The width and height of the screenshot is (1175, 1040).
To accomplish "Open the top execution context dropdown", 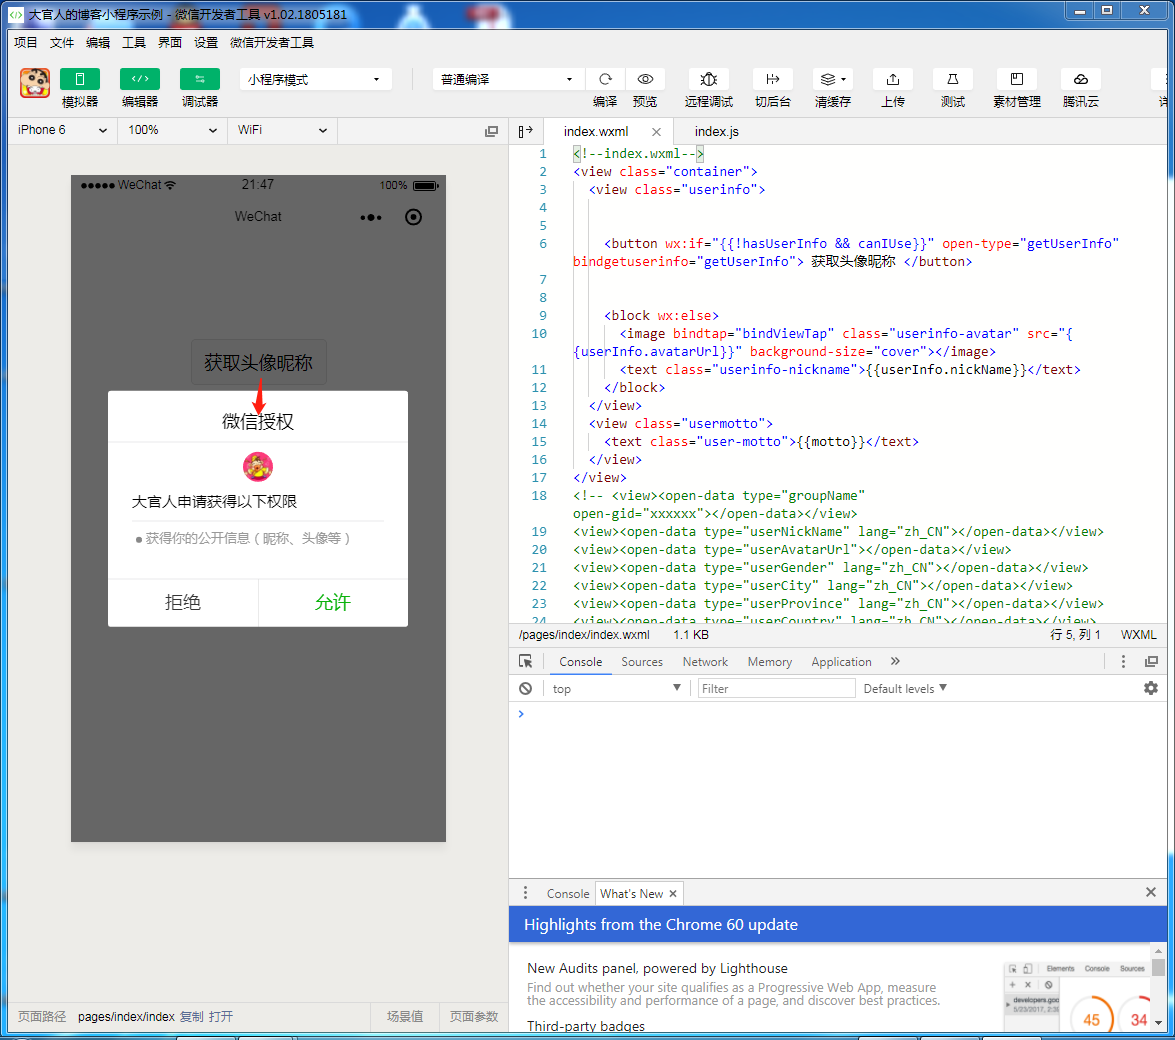I will 616,689.
